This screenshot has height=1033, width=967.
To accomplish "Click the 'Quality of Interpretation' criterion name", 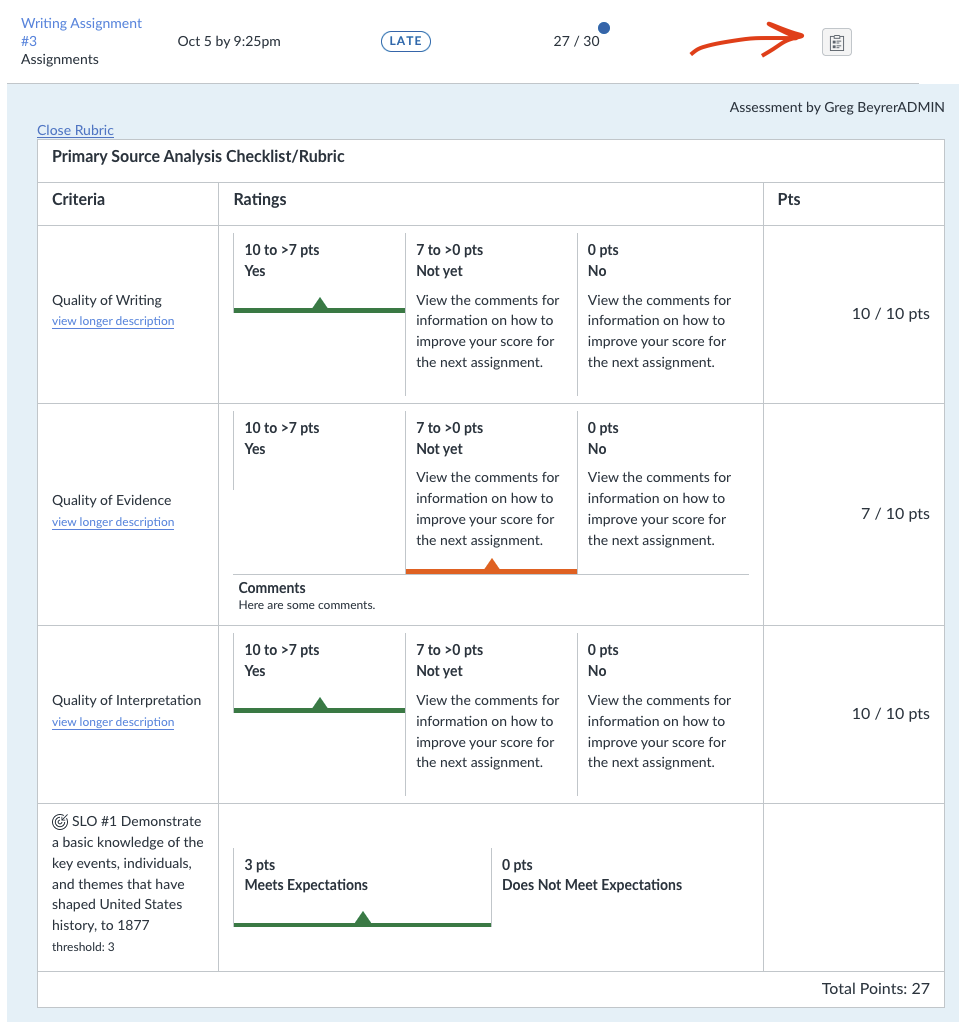I will point(126,700).
